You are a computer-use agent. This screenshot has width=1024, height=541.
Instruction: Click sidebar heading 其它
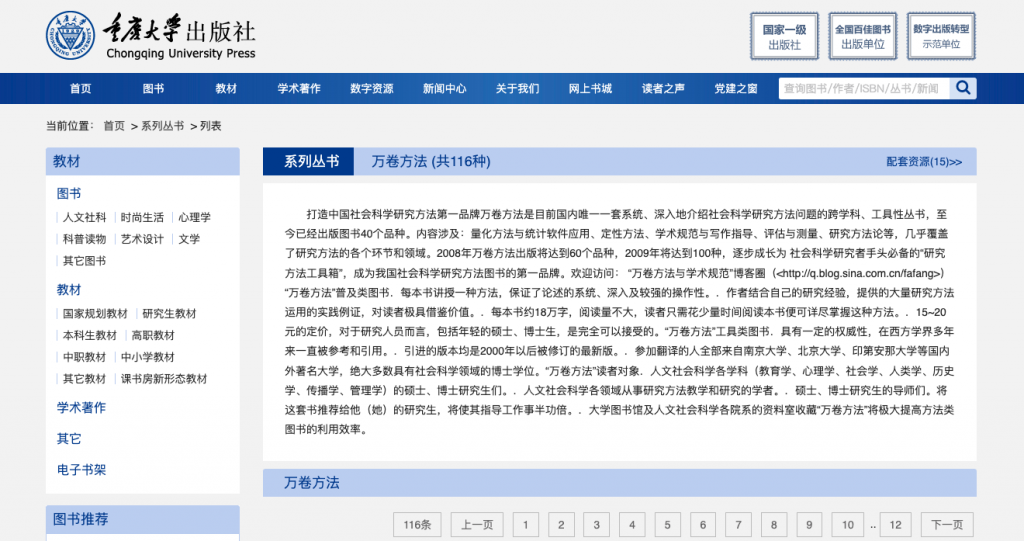69,438
